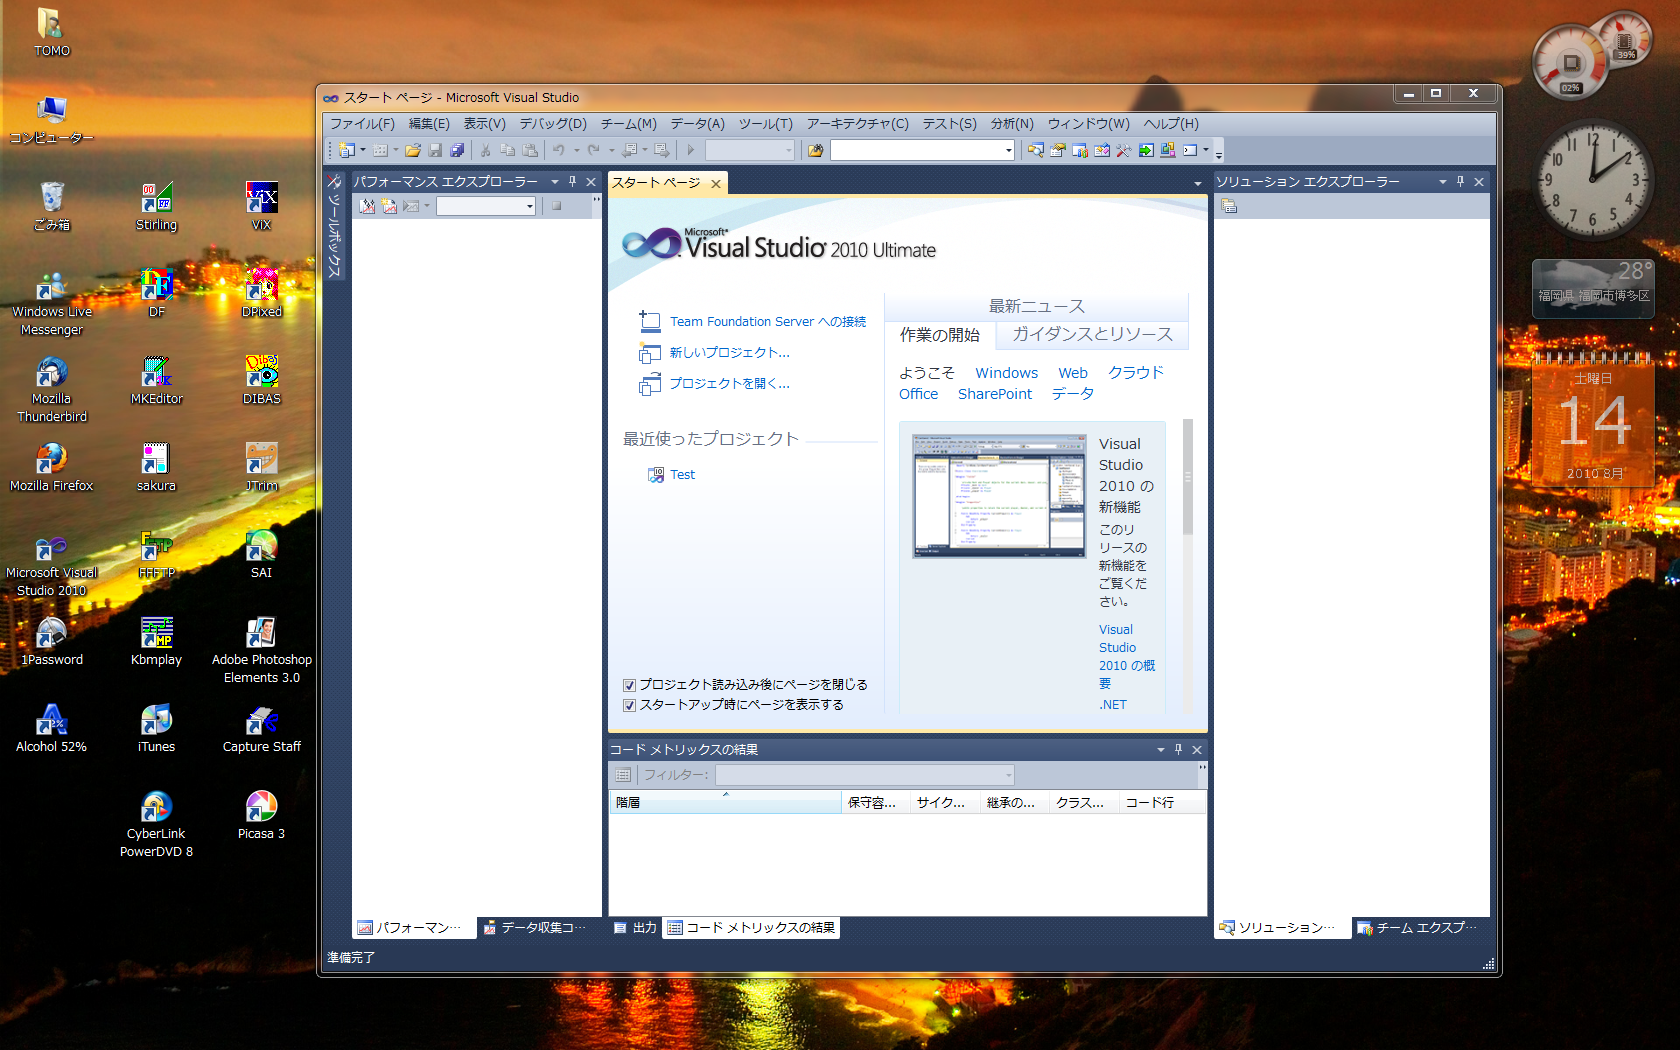
Task: Click the Save disk toolbar icon
Action: (435, 150)
